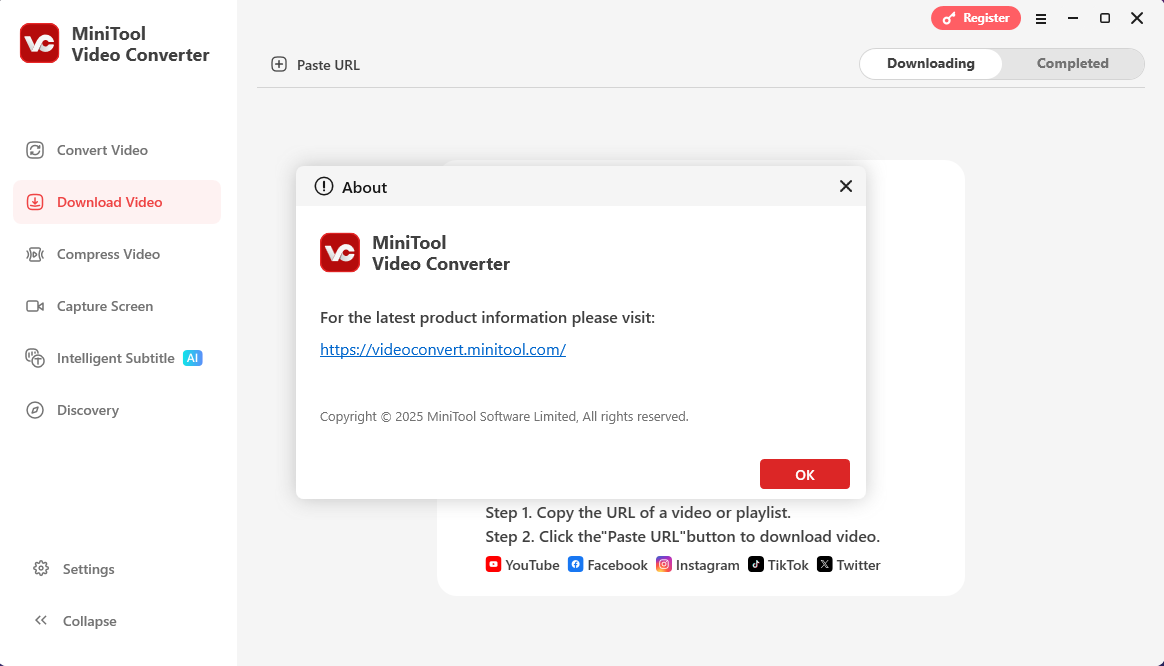Select Compress Video label in sidebar
Image resolution: width=1164 pixels, height=666 pixels.
108,254
